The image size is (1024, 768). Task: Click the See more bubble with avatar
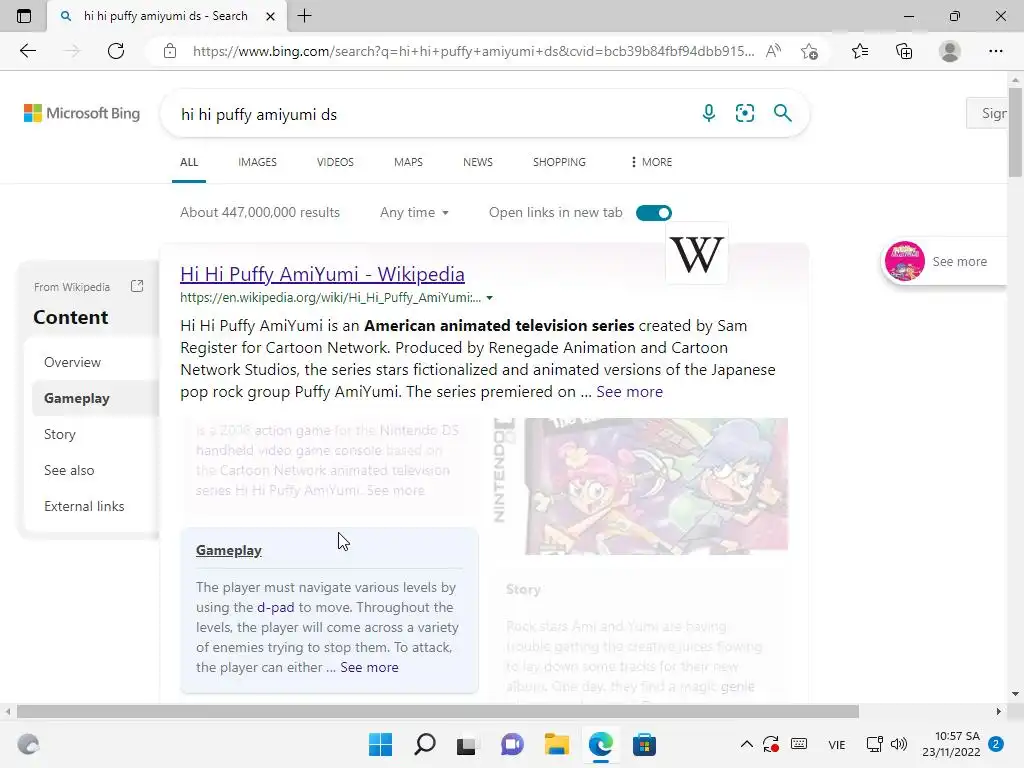[944, 261]
